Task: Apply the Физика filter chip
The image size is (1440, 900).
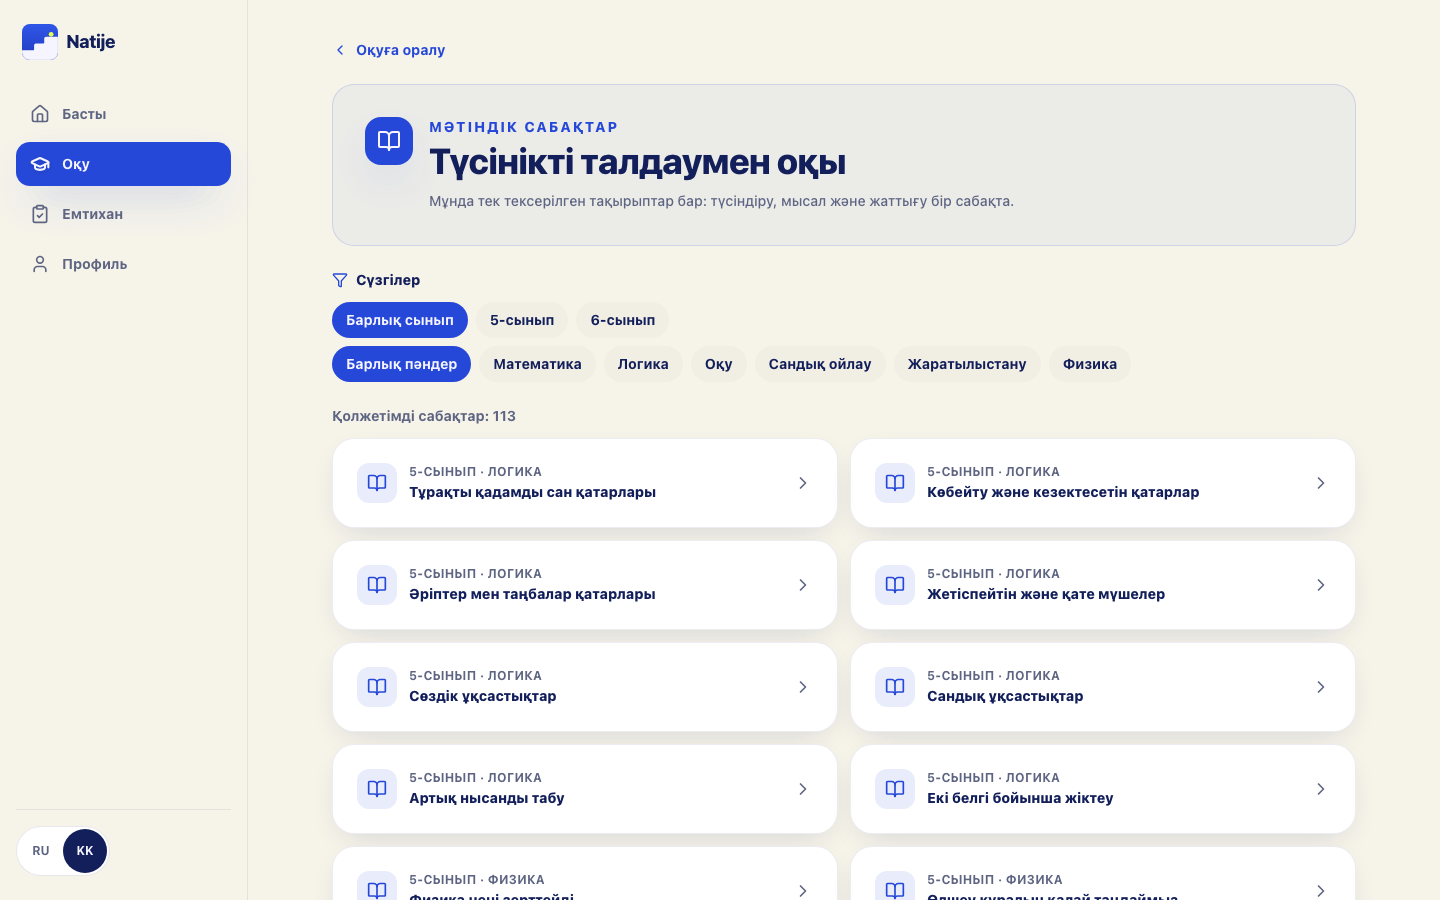Action: click(1090, 364)
